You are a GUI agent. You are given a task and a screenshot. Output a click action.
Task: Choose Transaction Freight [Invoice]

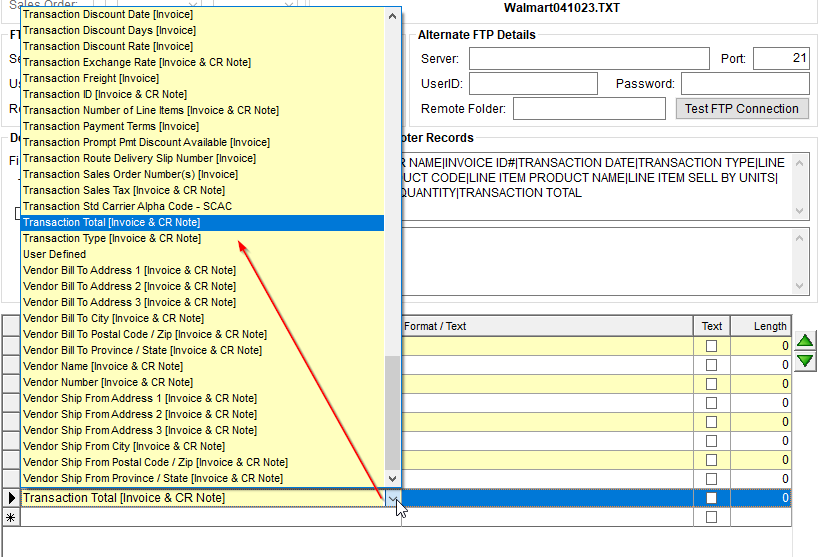202,78
